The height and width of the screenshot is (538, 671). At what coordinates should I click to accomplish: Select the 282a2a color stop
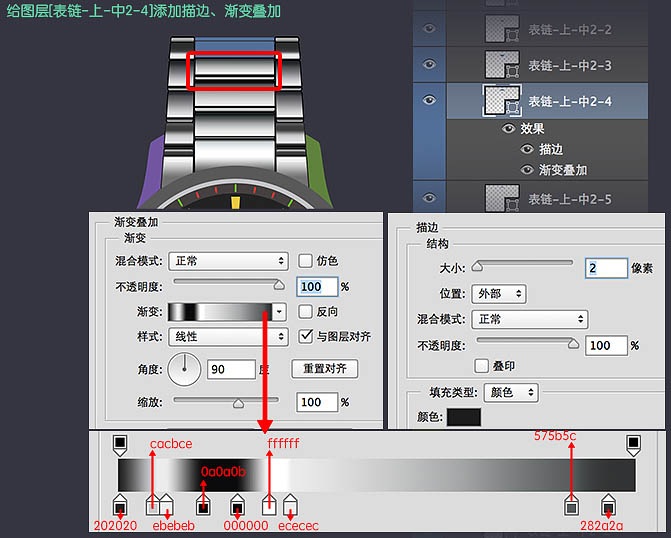[608, 505]
